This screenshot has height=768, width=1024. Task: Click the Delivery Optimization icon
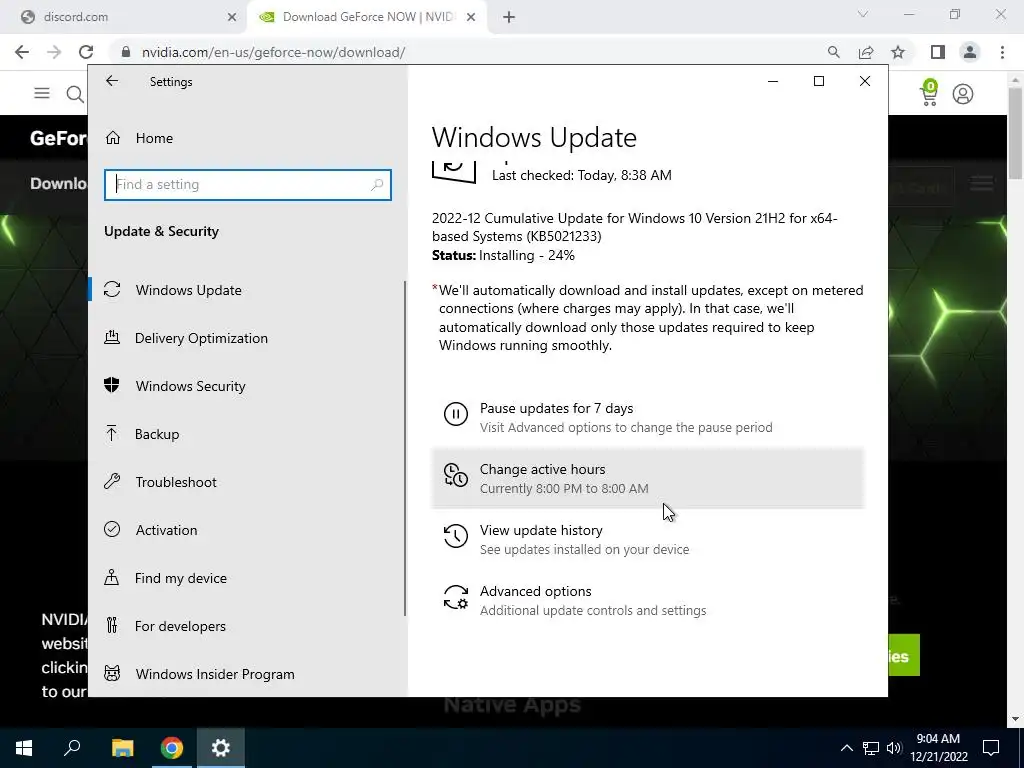click(x=112, y=338)
